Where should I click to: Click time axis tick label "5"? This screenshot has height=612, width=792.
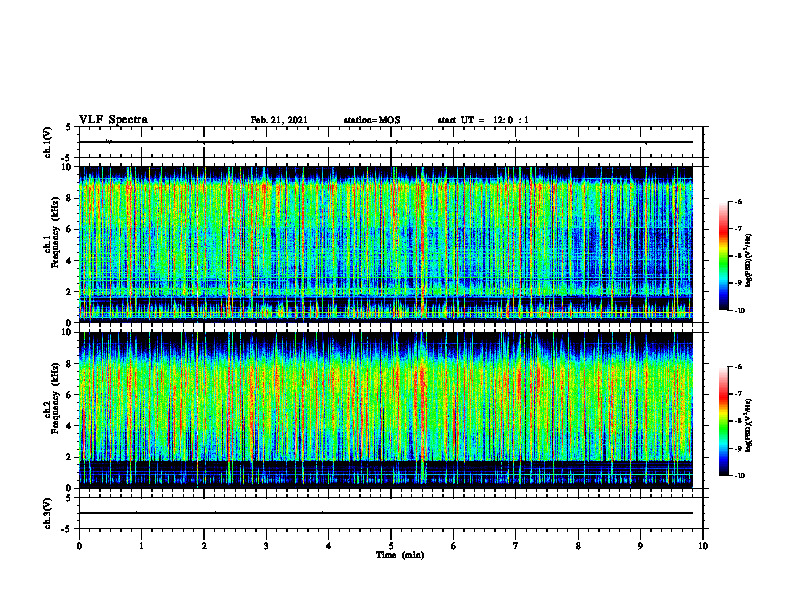pos(391,546)
